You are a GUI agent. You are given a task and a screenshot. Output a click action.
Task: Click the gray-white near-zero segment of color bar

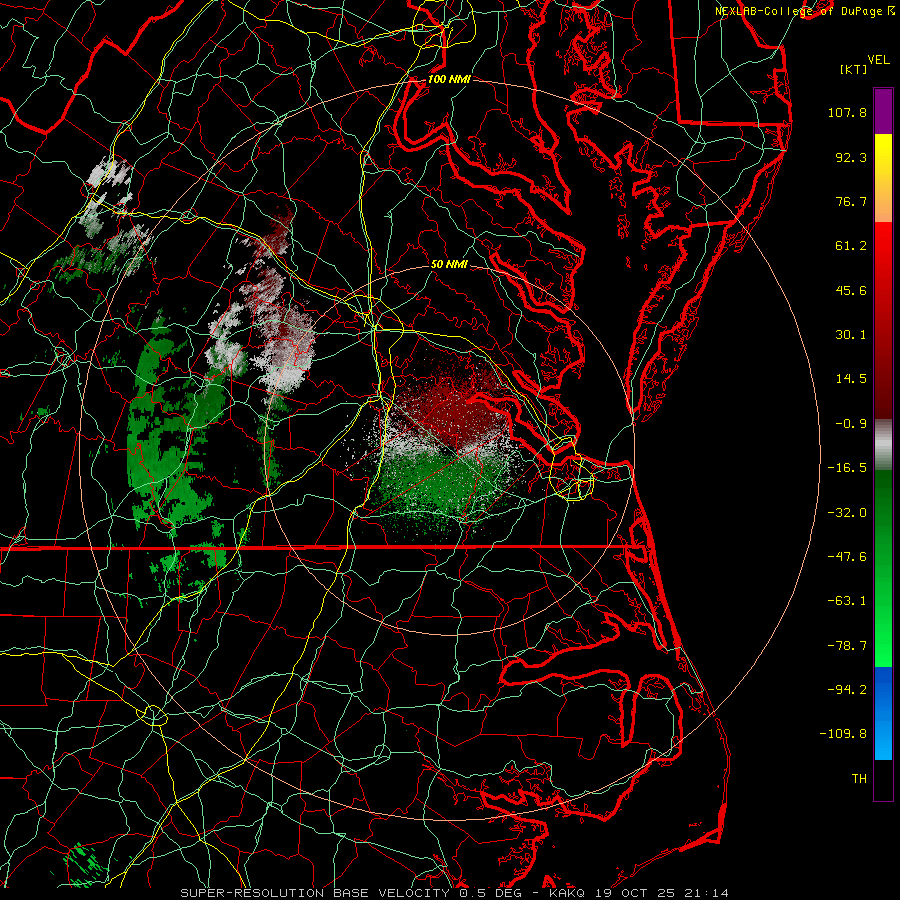[x=883, y=445]
